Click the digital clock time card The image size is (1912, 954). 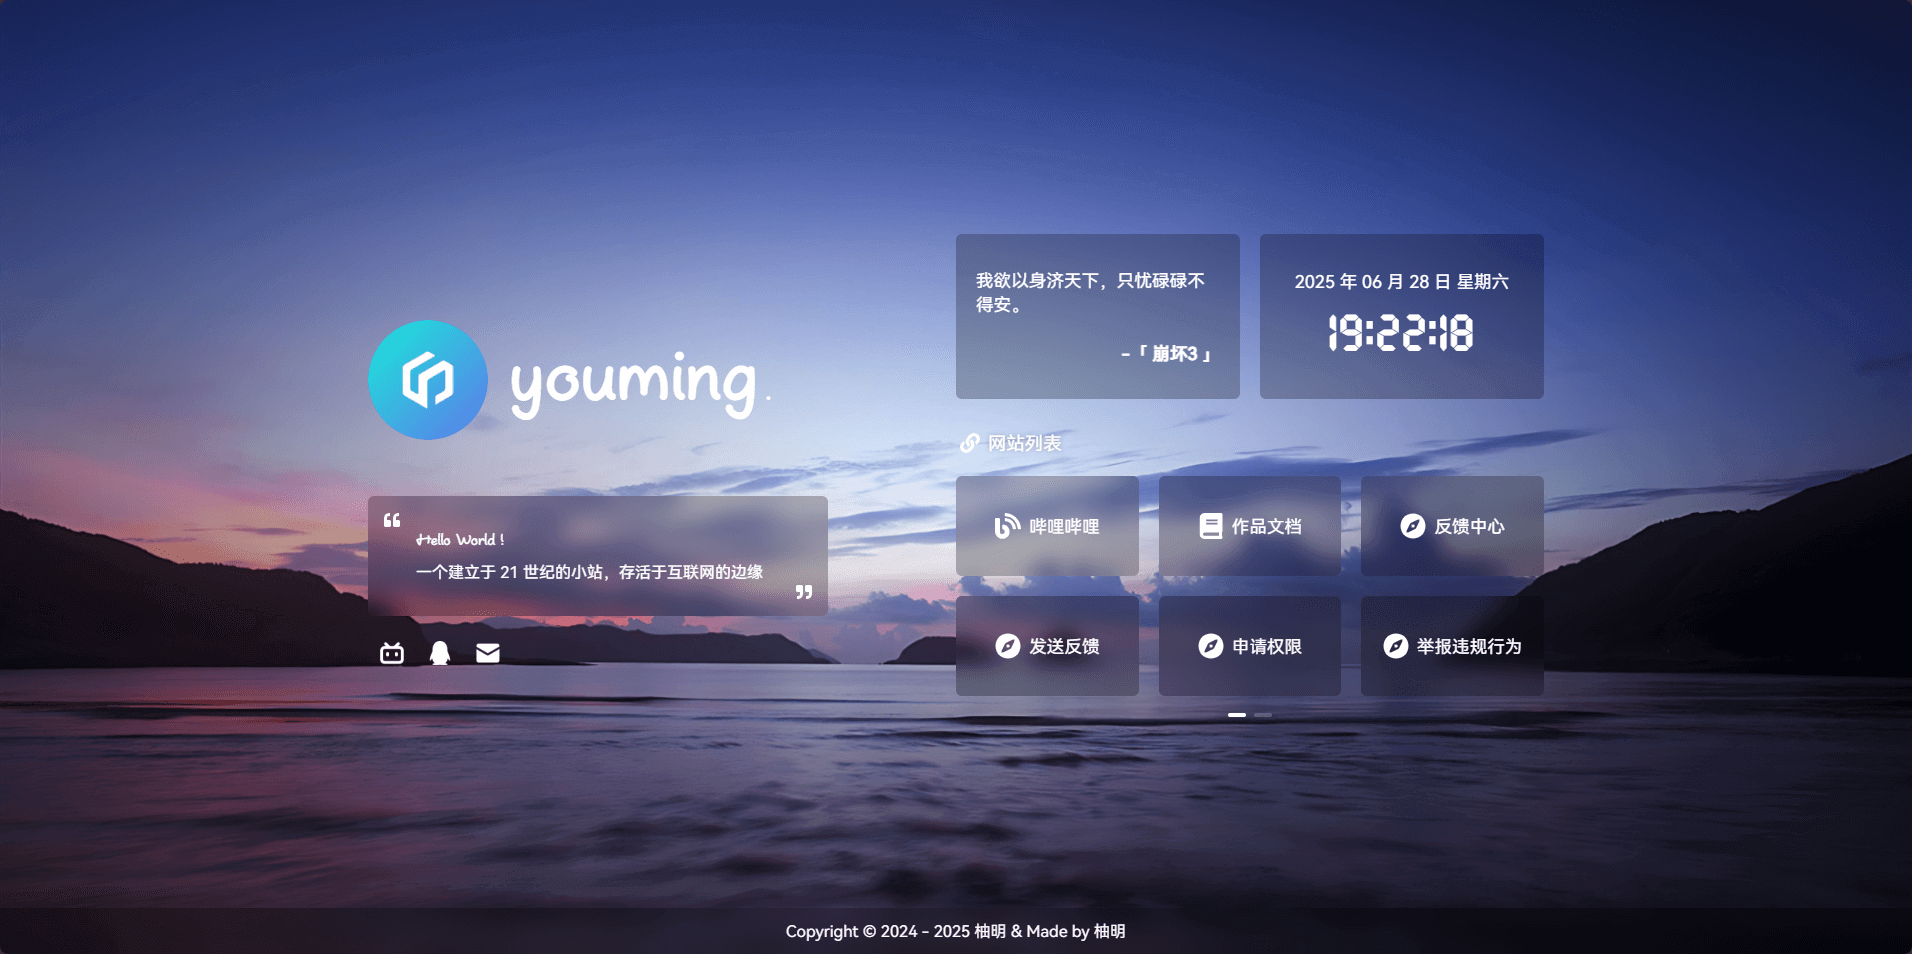coord(1401,316)
